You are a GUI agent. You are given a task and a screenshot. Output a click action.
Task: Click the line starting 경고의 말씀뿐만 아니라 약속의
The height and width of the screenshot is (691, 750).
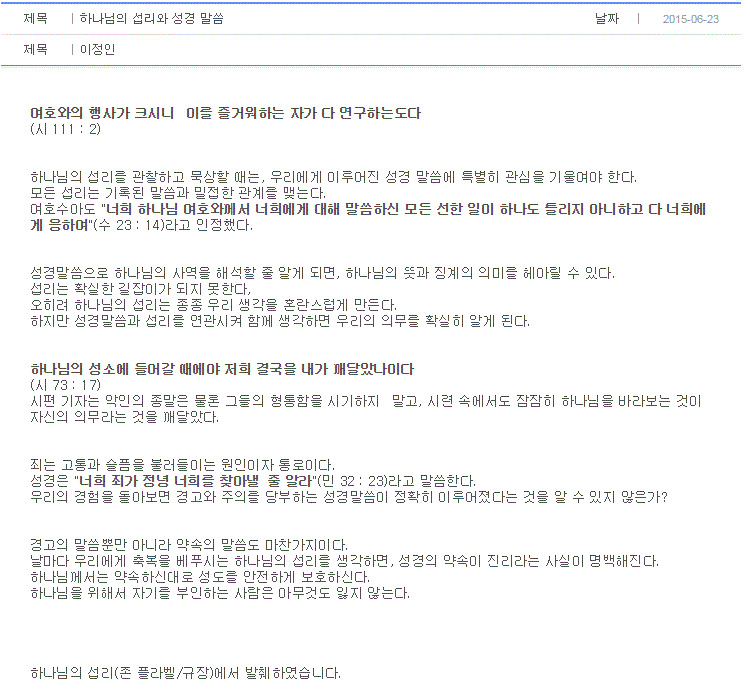(x=189, y=545)
